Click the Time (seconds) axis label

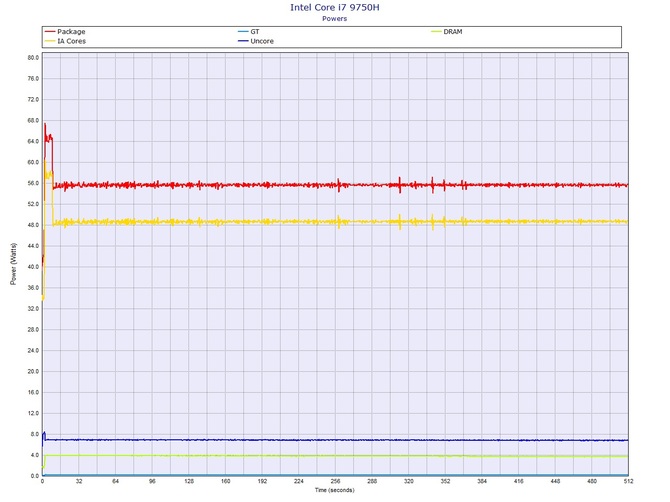(x=335, y=490)
